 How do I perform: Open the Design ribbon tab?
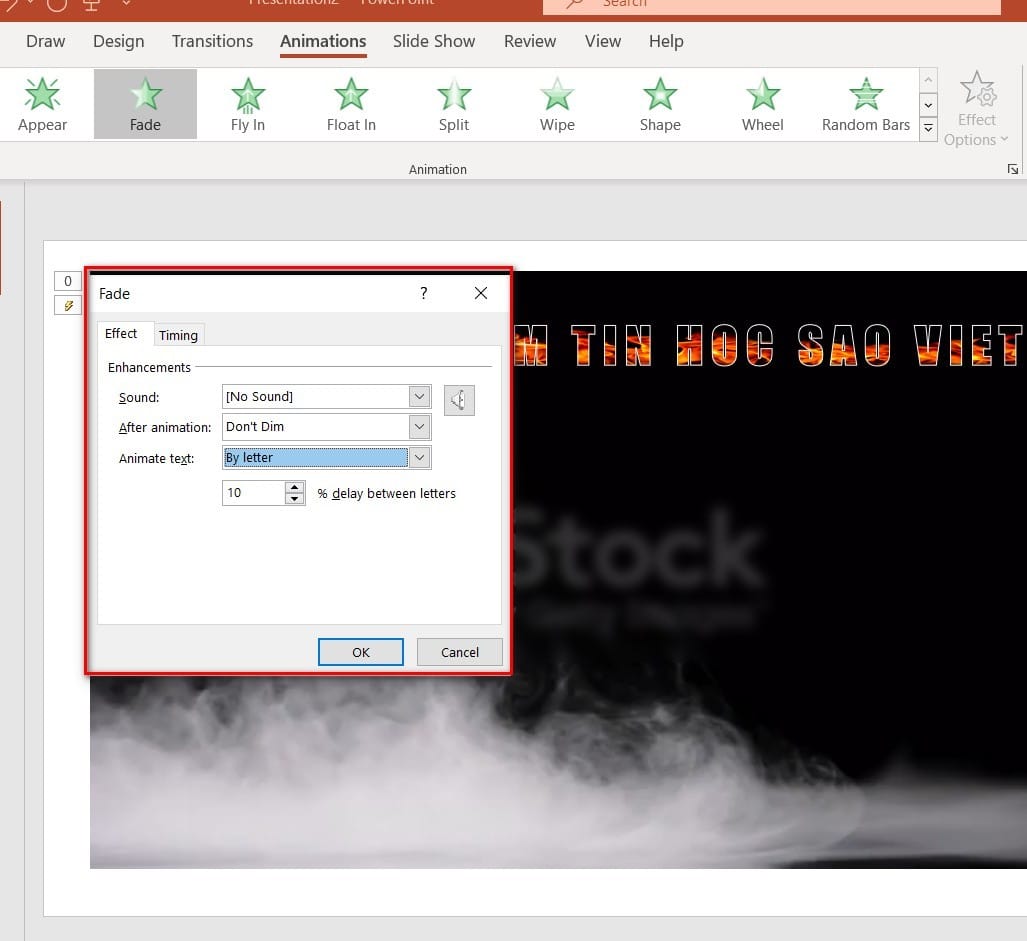pyautogui.click(x=119, y=41)
